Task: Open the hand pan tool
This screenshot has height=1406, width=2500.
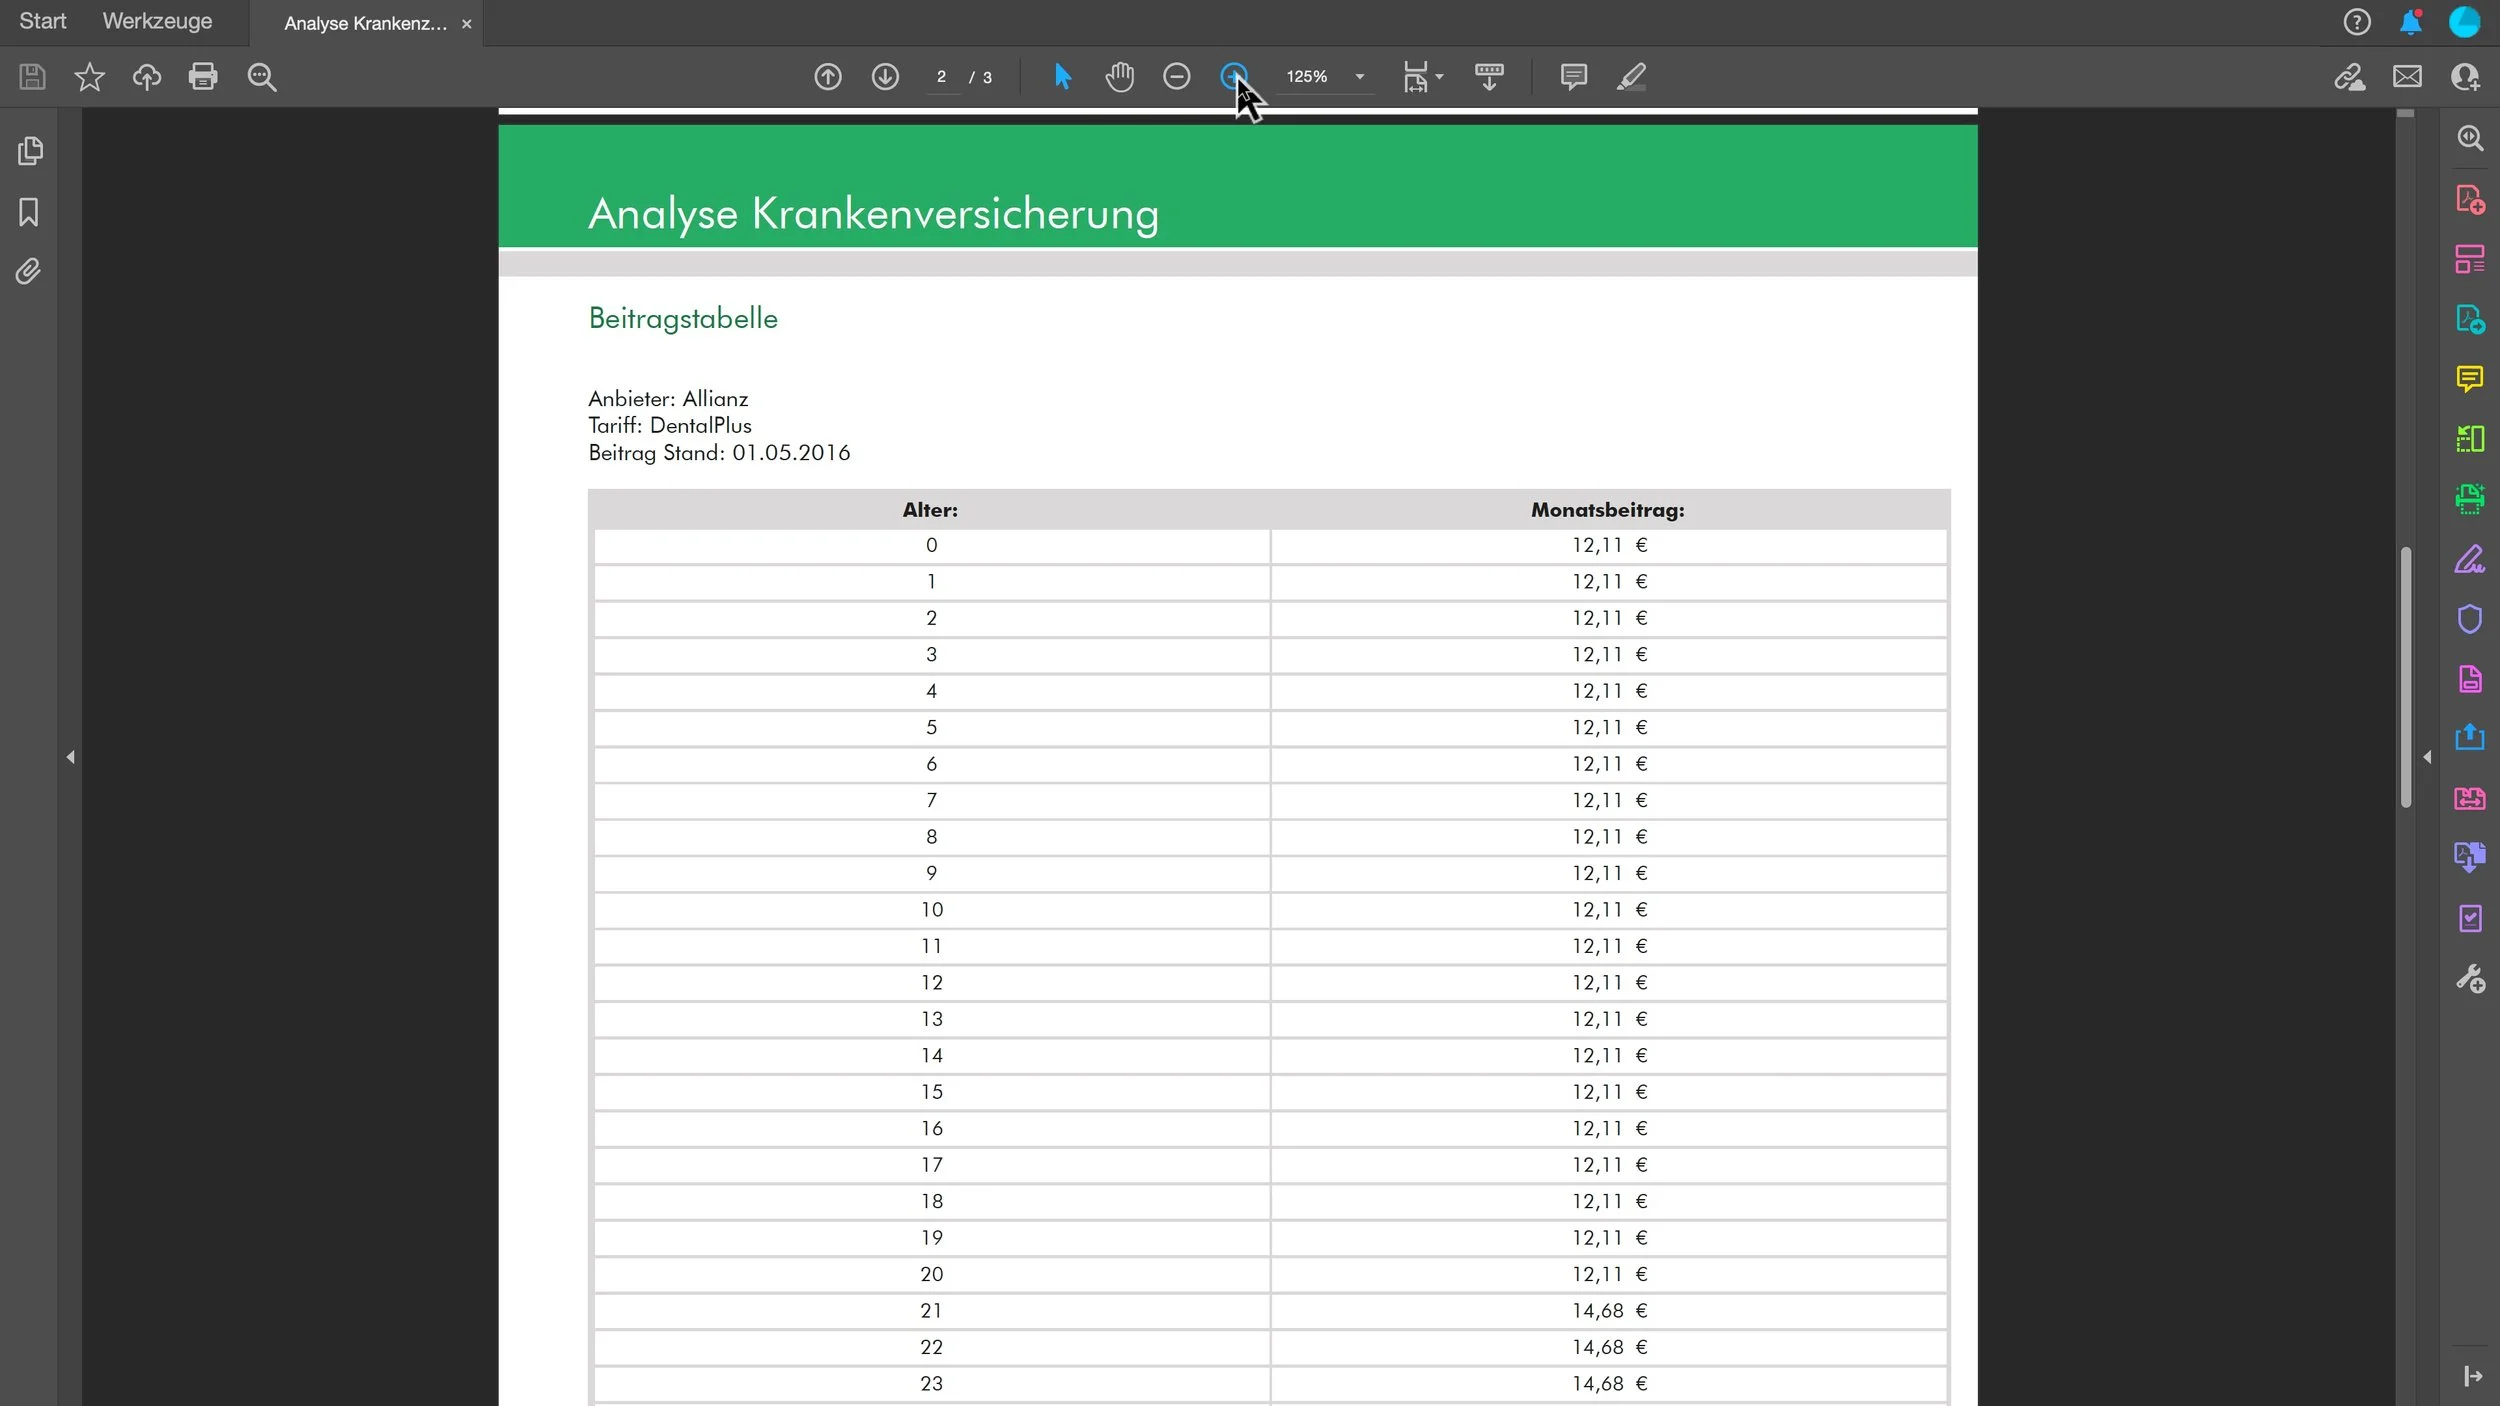Action: (x=1119, y=77)
